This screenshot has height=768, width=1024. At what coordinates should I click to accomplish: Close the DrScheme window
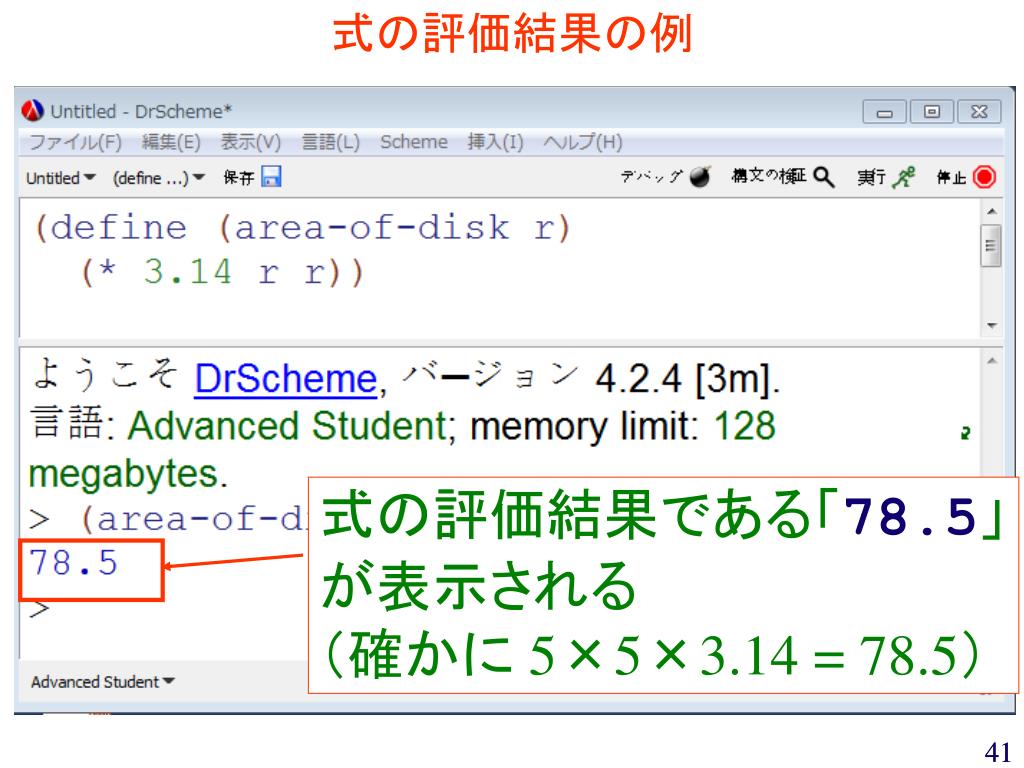pyautogui.click(x=979, y=112)
